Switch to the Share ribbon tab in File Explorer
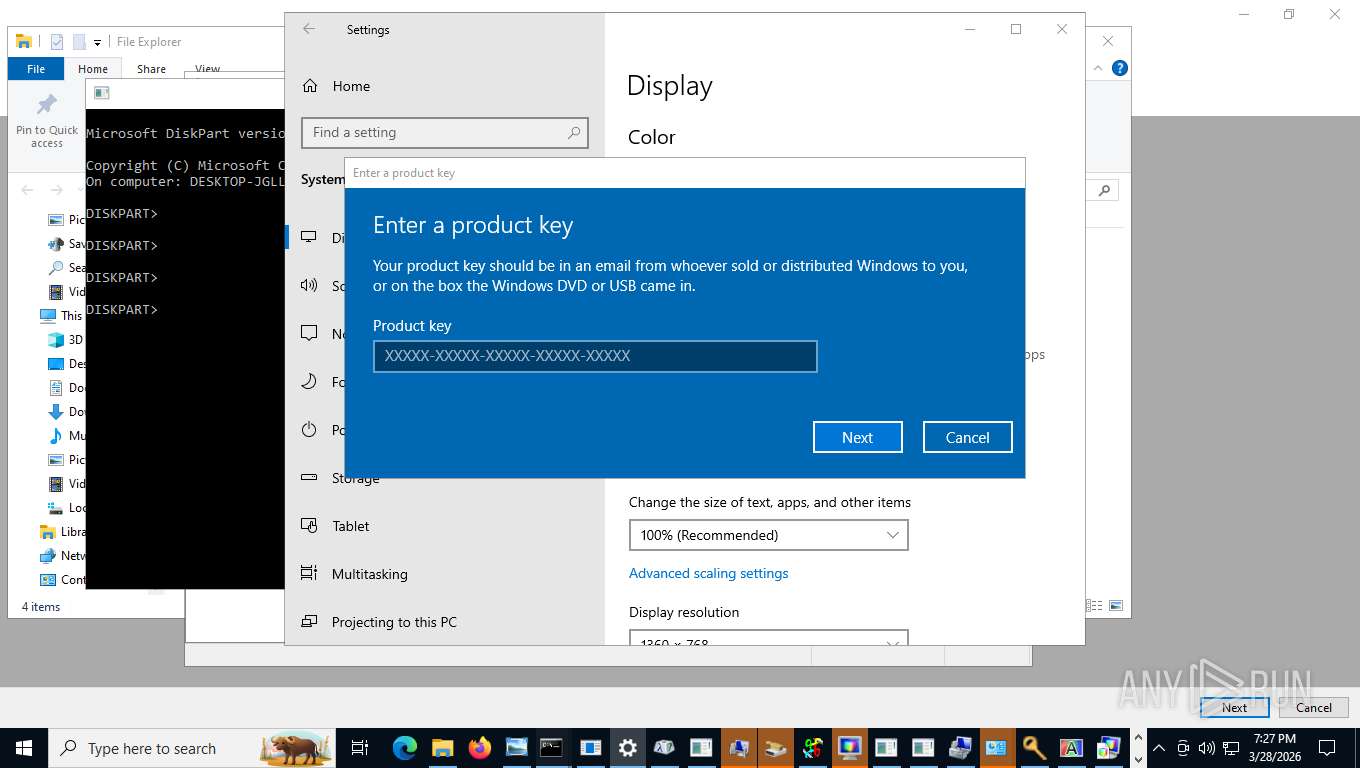This screenshot has width=1360, height=768. coord(151,69)
